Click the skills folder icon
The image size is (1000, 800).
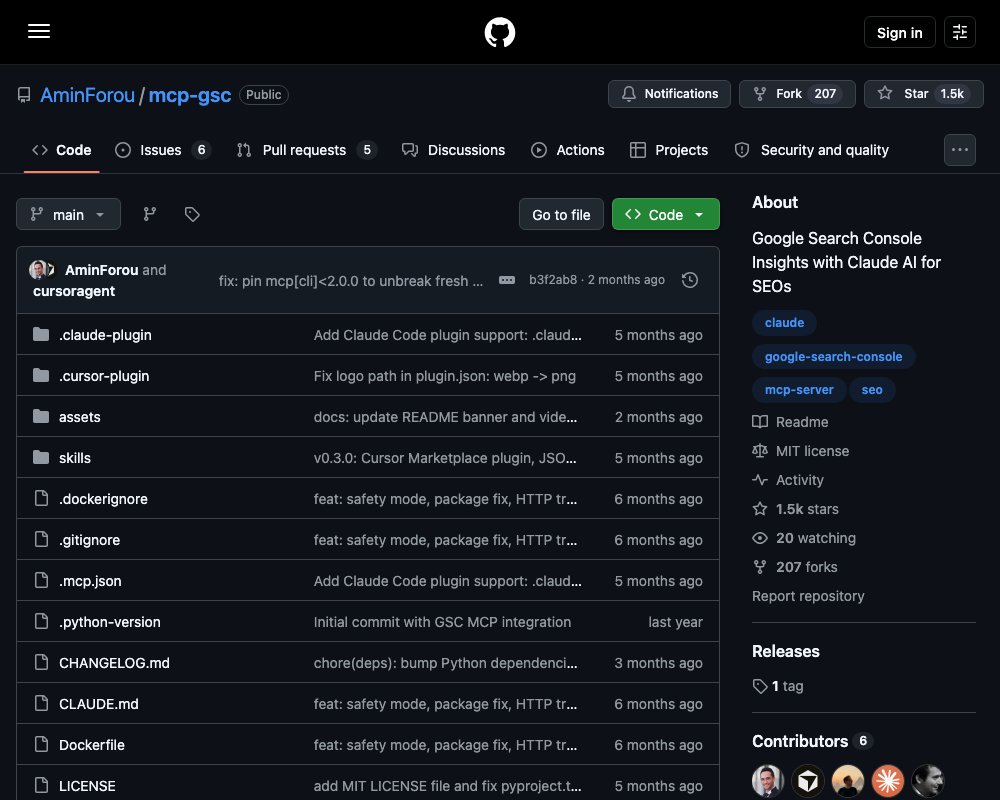click(x=41, y=457)
